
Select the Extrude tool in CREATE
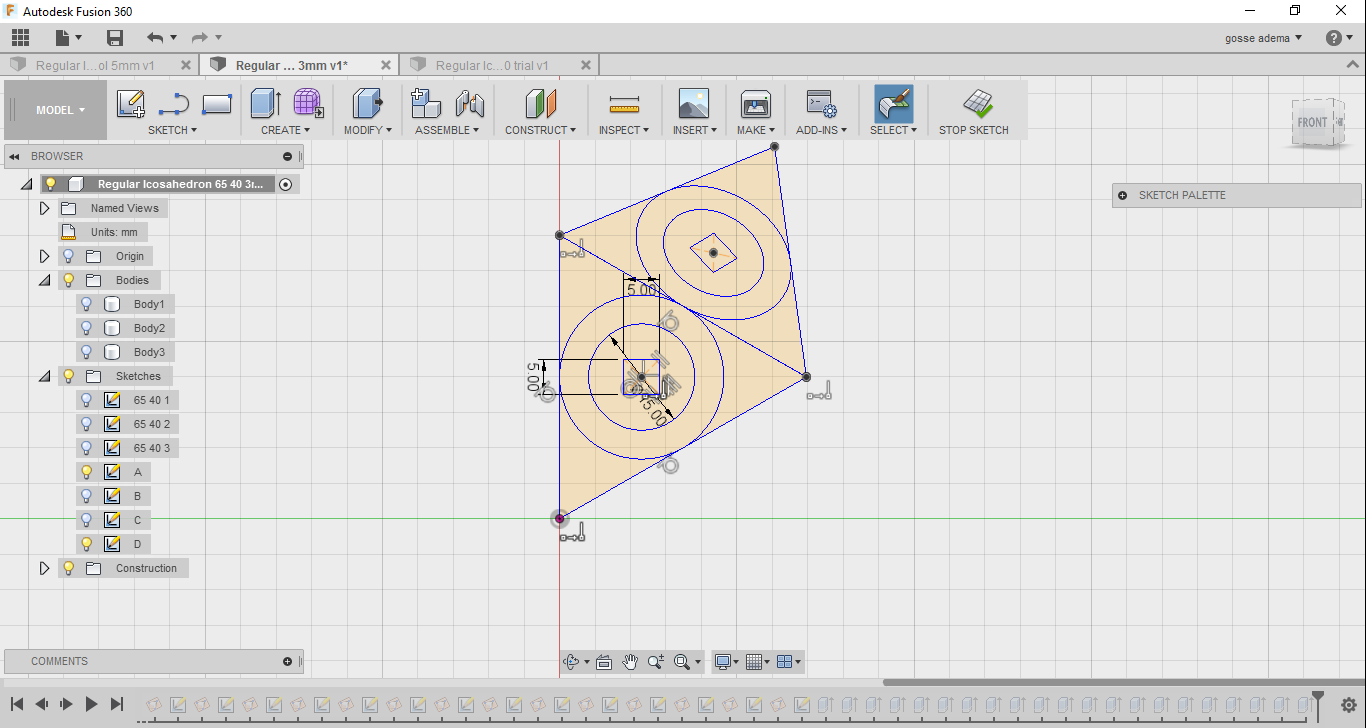click(x=265, y=104)
